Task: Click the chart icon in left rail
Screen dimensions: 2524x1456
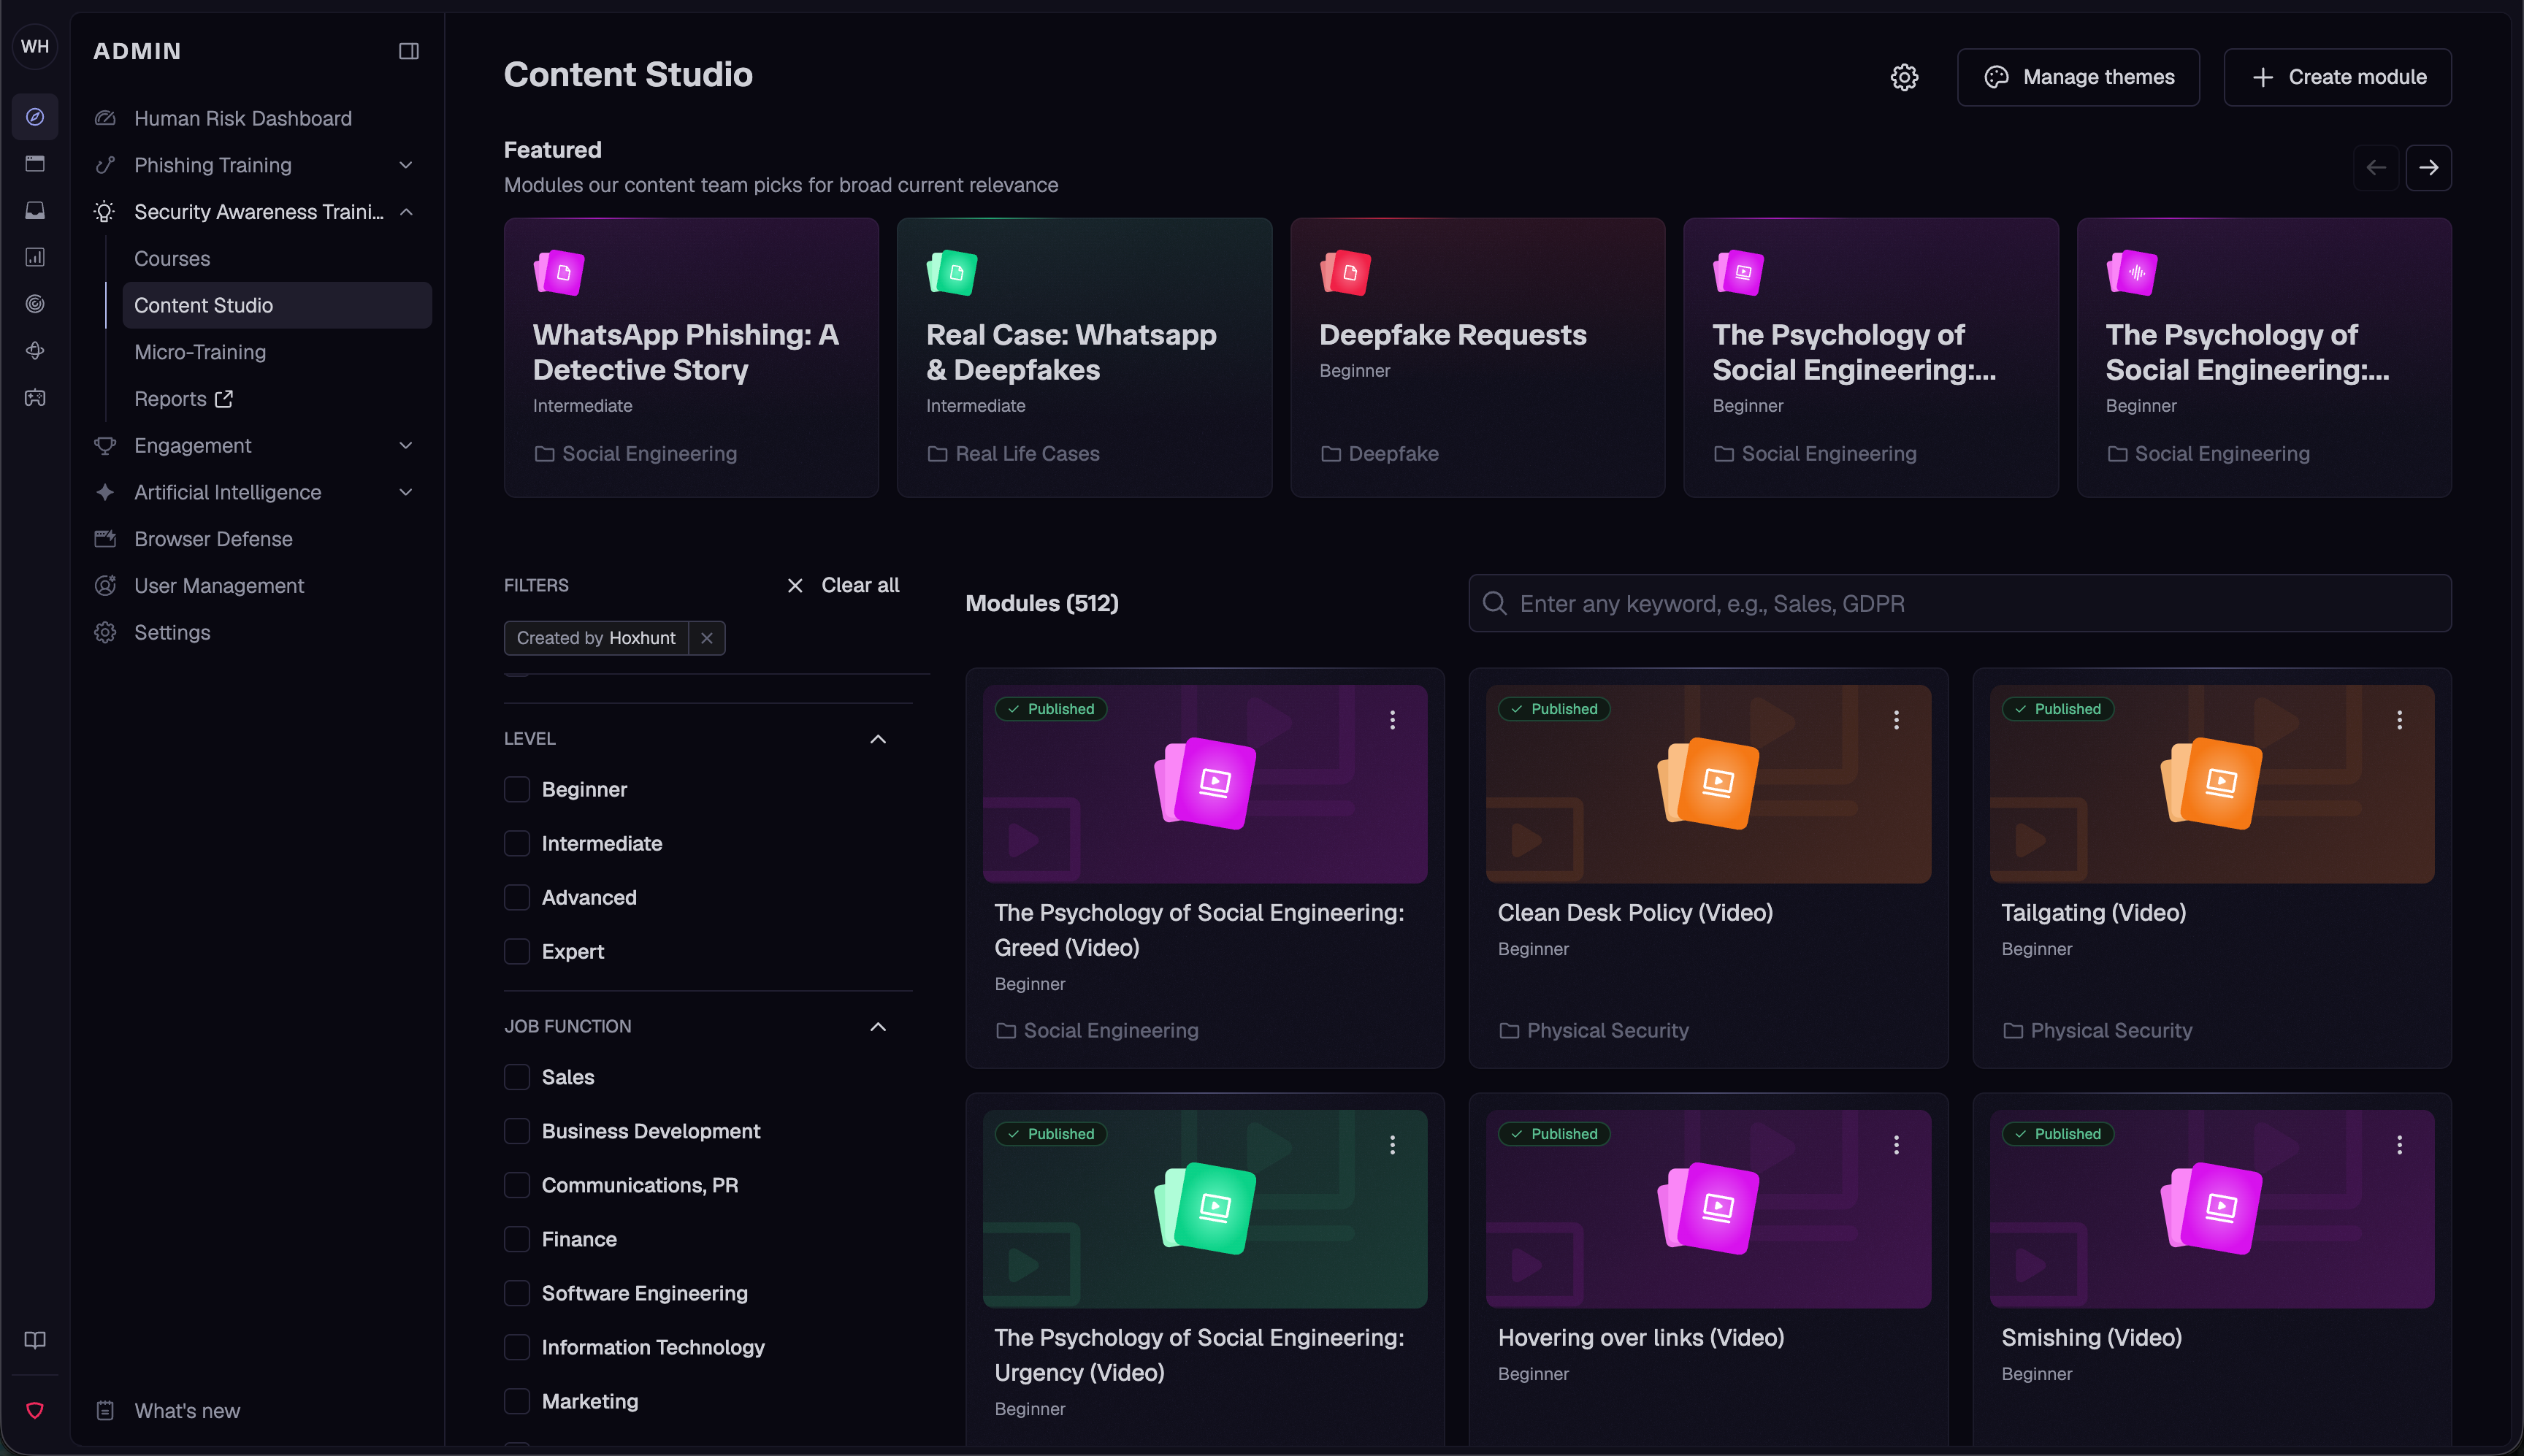Action: tap(35, 257)
